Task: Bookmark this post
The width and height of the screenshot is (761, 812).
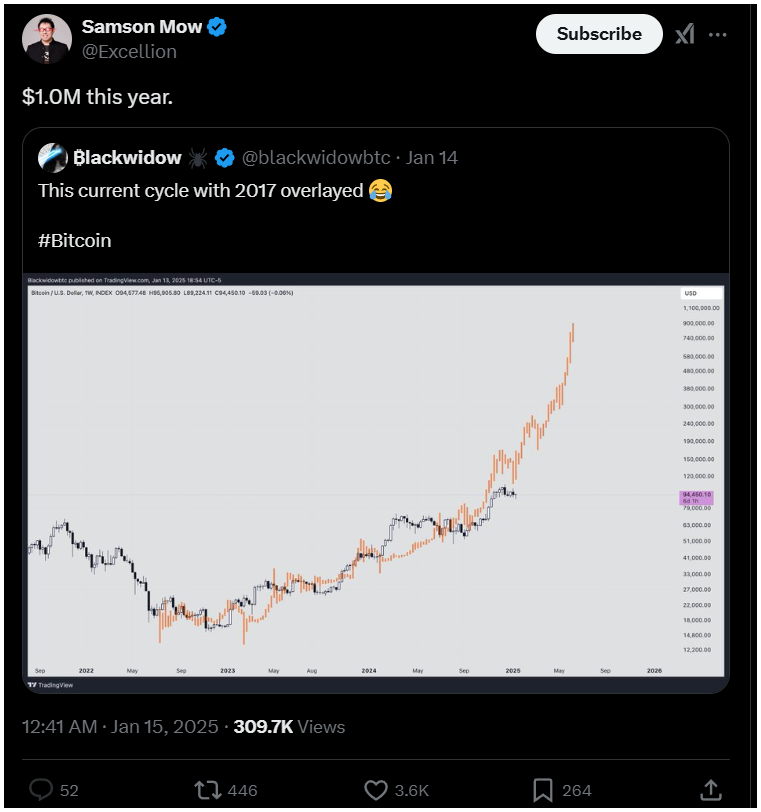Action: (543, 790)
